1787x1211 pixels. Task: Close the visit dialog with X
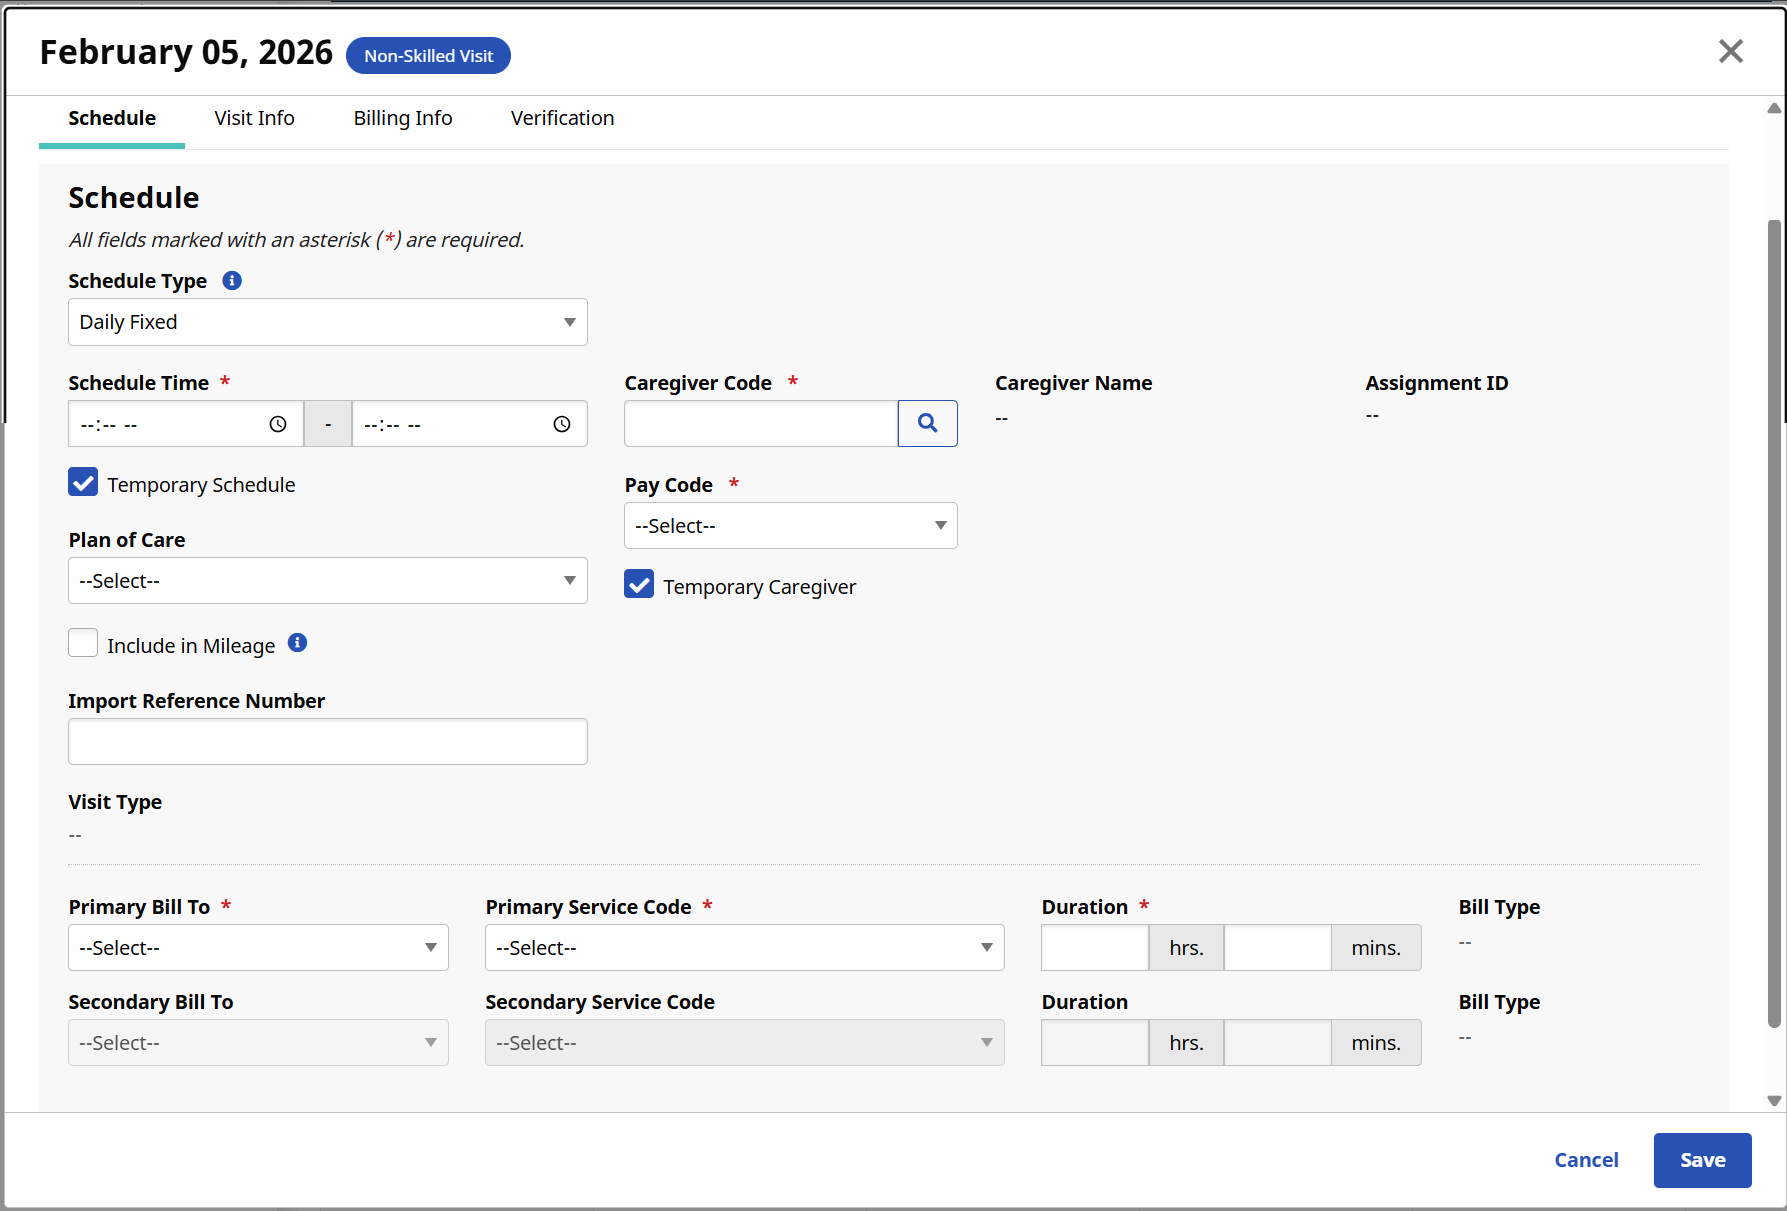pos(1730,51)
